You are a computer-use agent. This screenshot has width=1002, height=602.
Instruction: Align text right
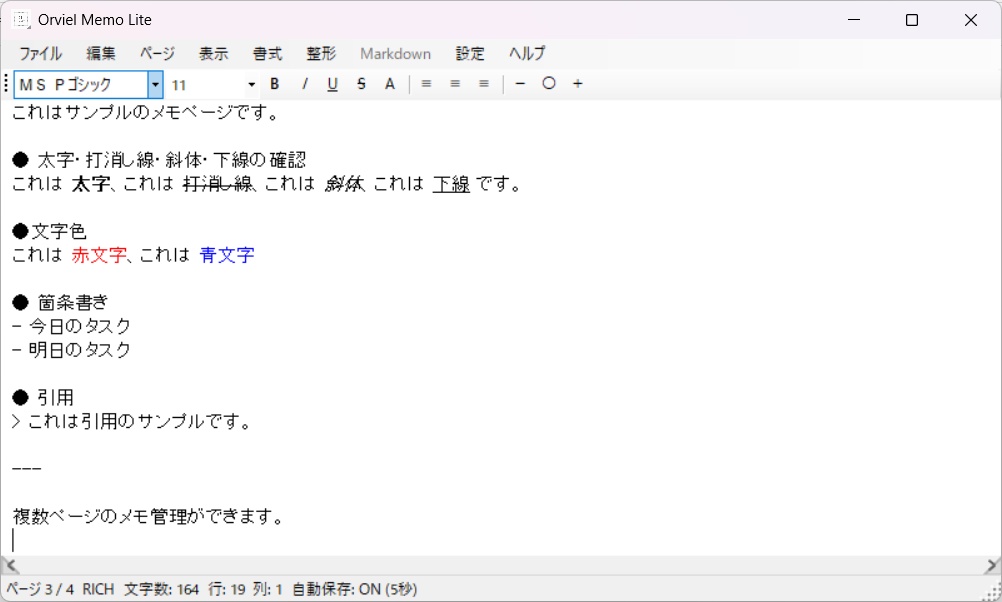tap(484, 84)
